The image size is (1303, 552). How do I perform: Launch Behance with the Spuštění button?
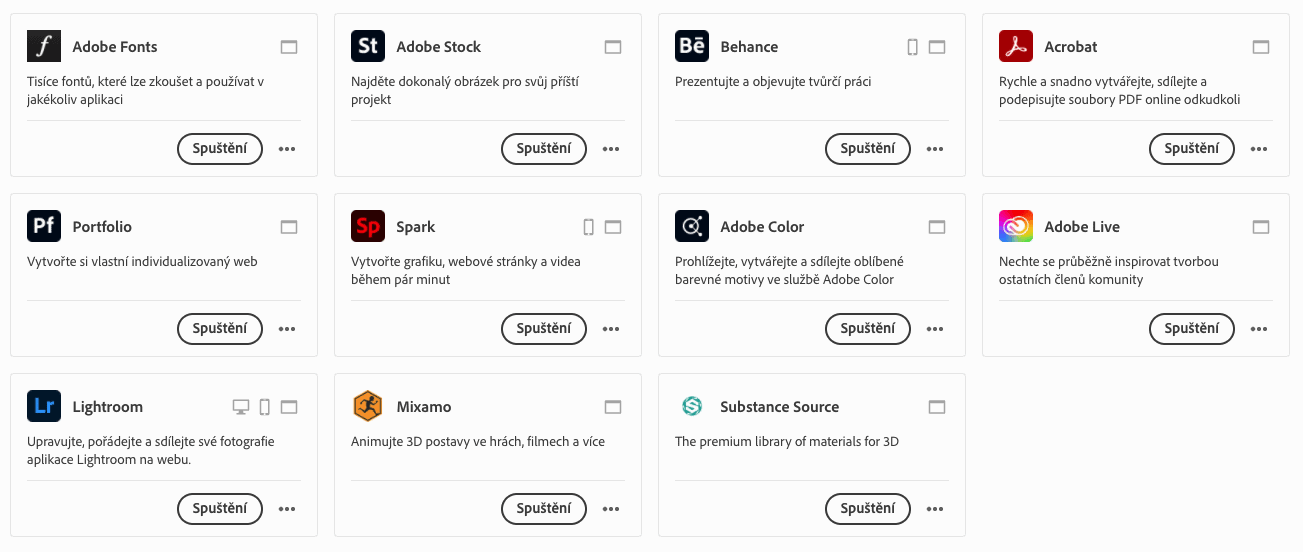point(867,149)
